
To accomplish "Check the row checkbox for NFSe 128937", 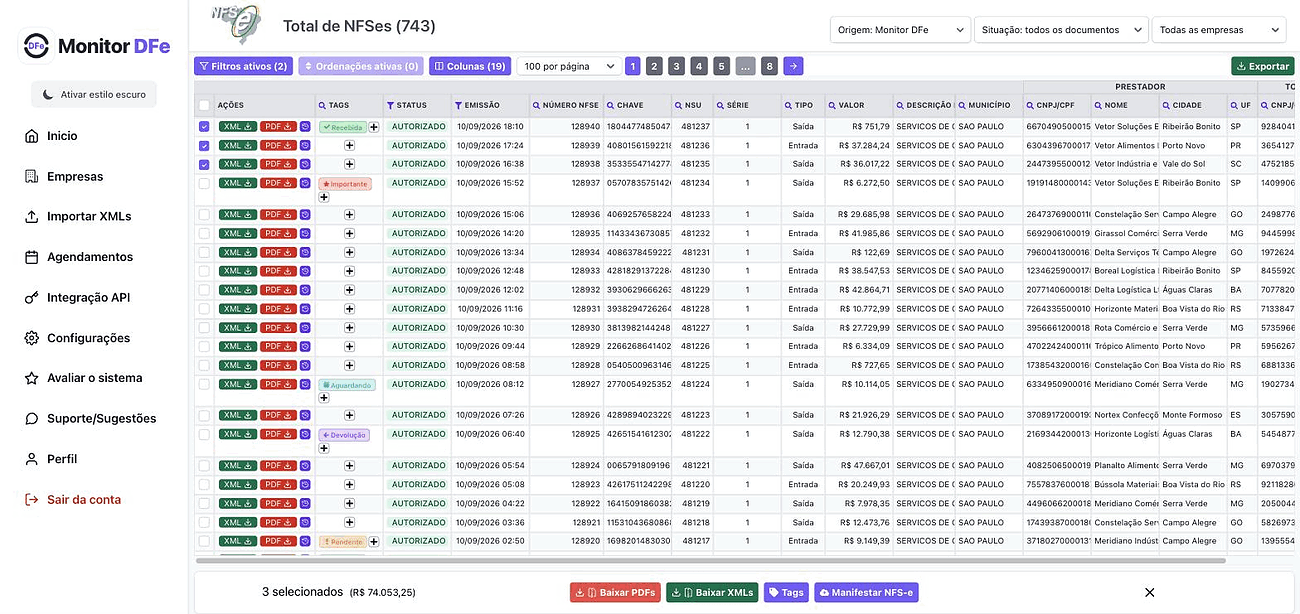I will (204, 183).
